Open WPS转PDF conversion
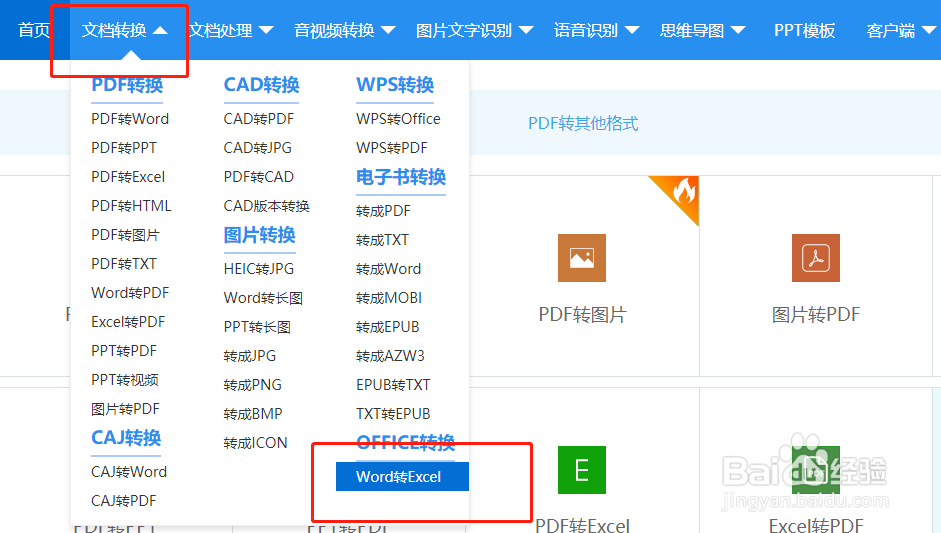 point(392,148)
